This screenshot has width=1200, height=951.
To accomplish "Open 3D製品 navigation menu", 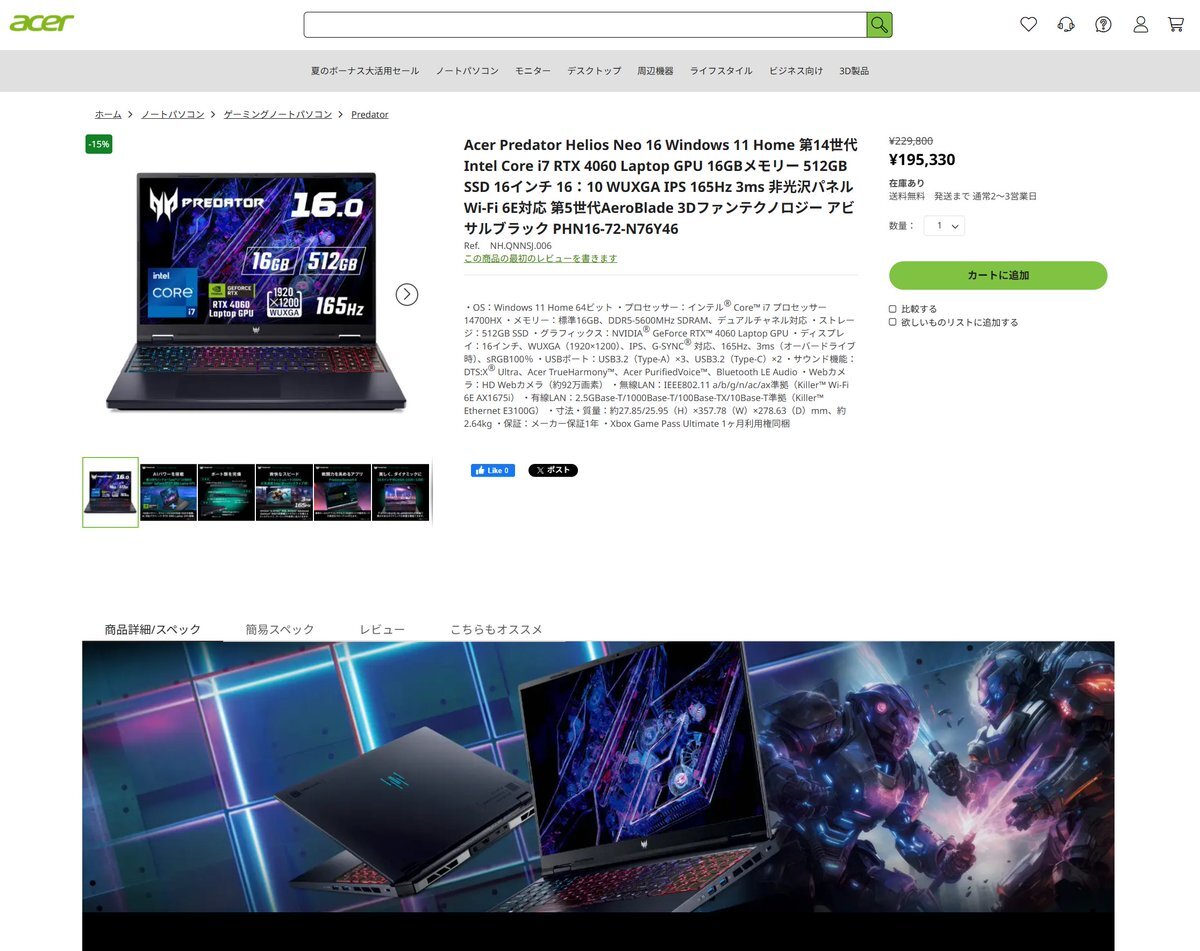I will [854, 71].
